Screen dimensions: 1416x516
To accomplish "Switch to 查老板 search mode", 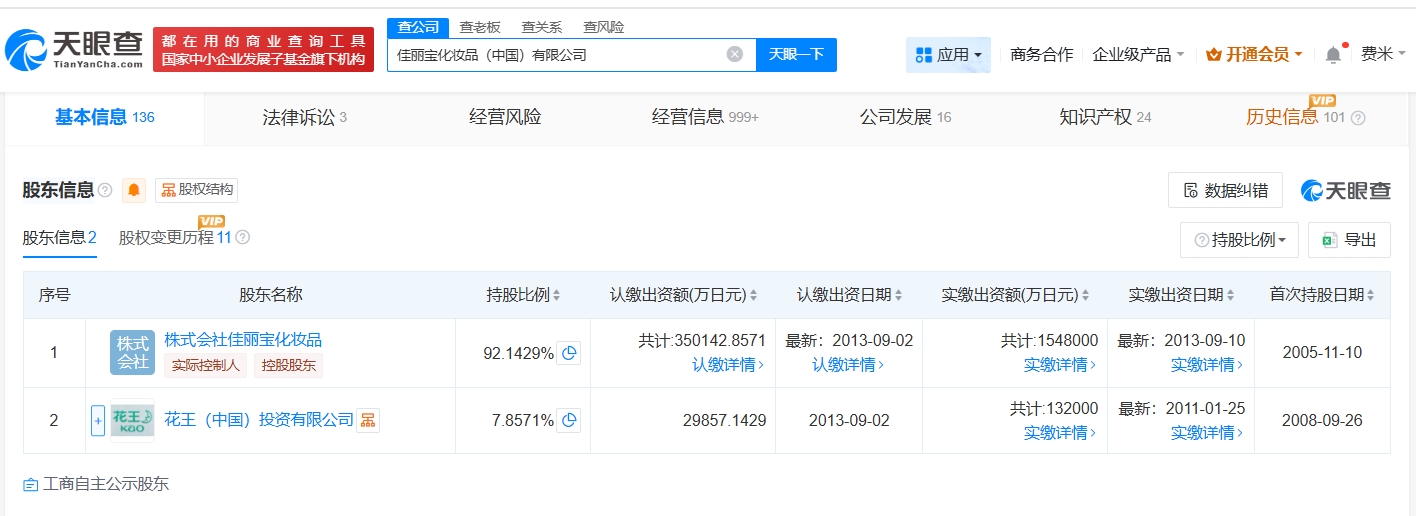I will (x=480, y=27).
